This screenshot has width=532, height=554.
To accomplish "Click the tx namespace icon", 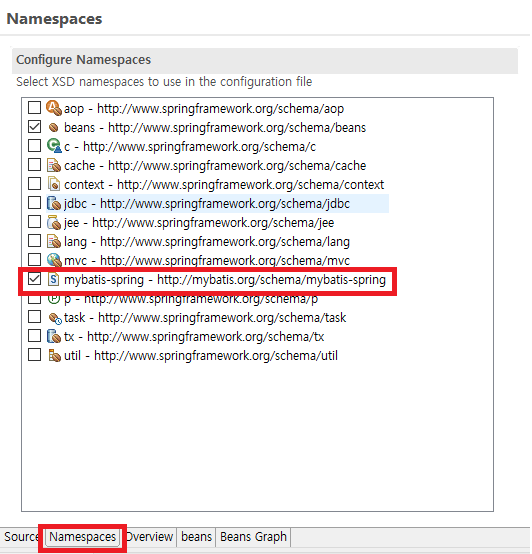I will 54,336.
